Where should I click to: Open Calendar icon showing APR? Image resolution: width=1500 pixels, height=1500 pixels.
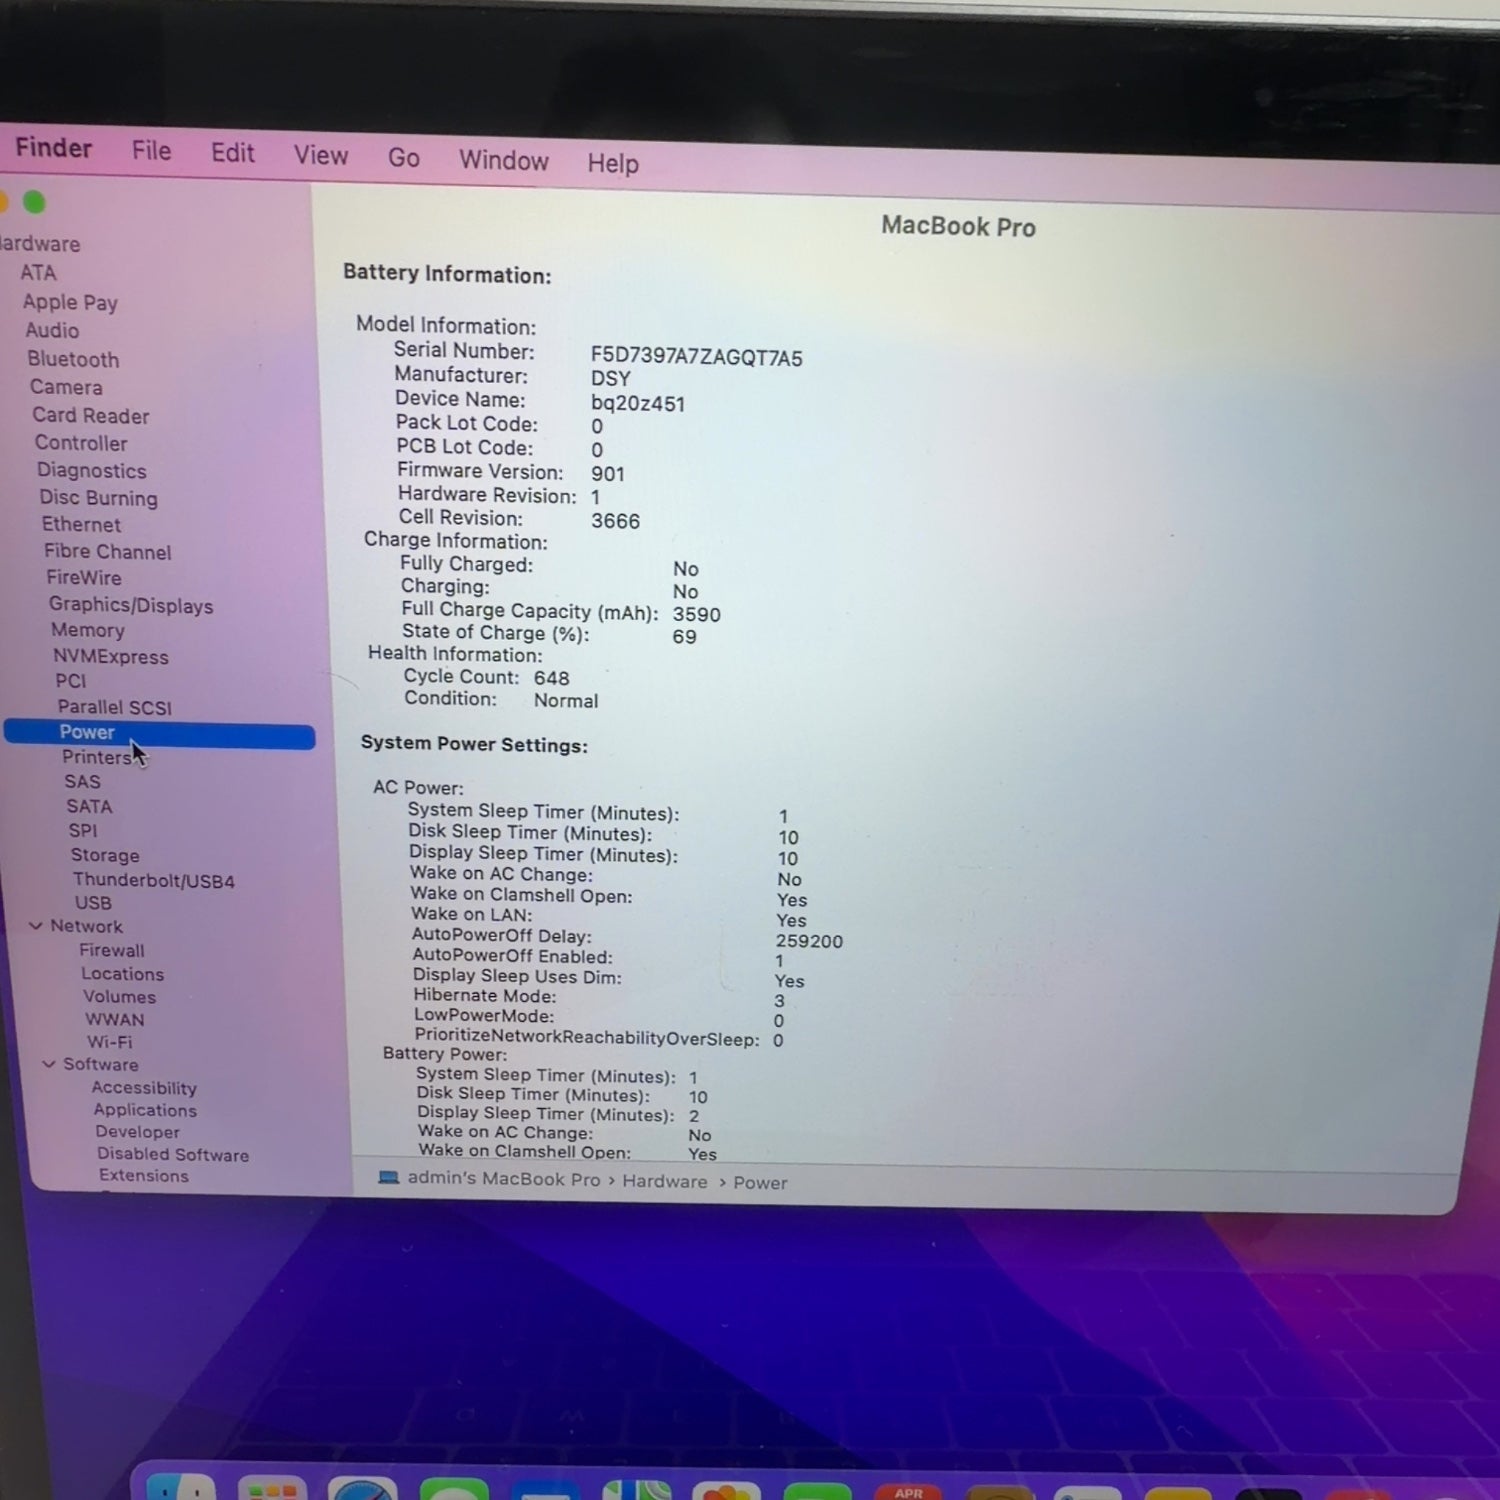click(x=908, y=1491)
